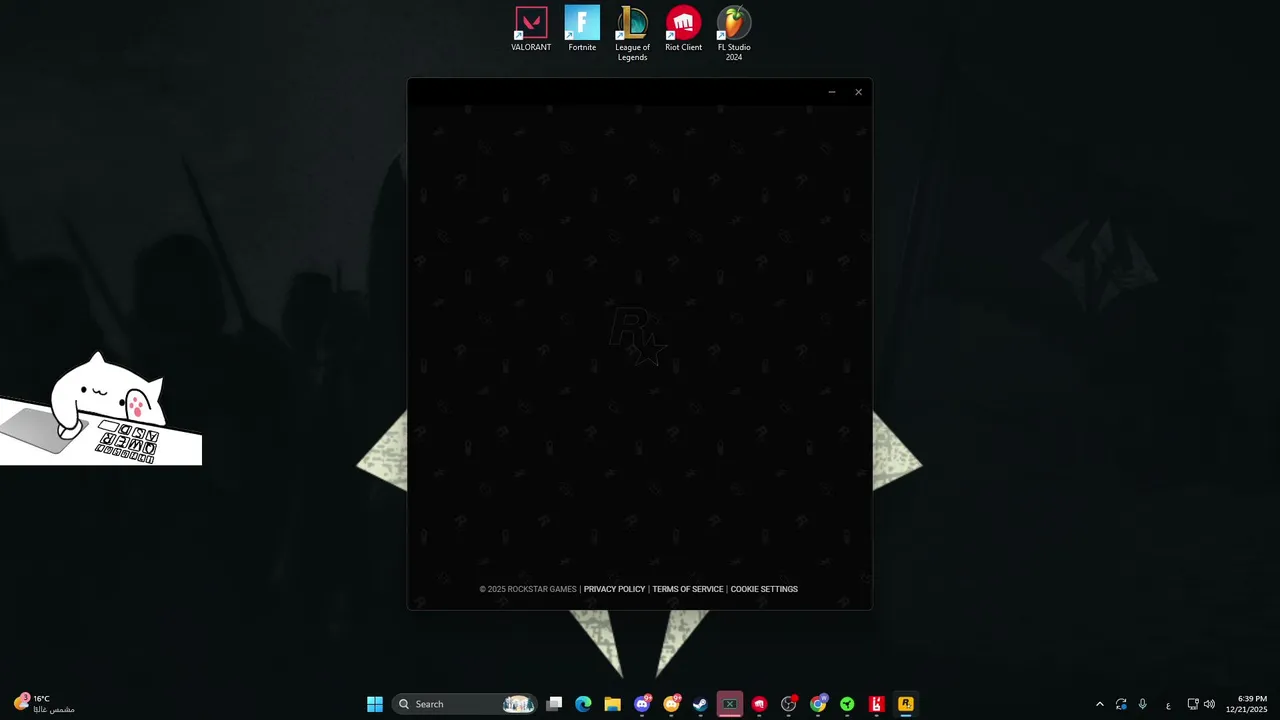
Task: Close the Rockstar Games Launcher window
Action: (x=858, y=92)
